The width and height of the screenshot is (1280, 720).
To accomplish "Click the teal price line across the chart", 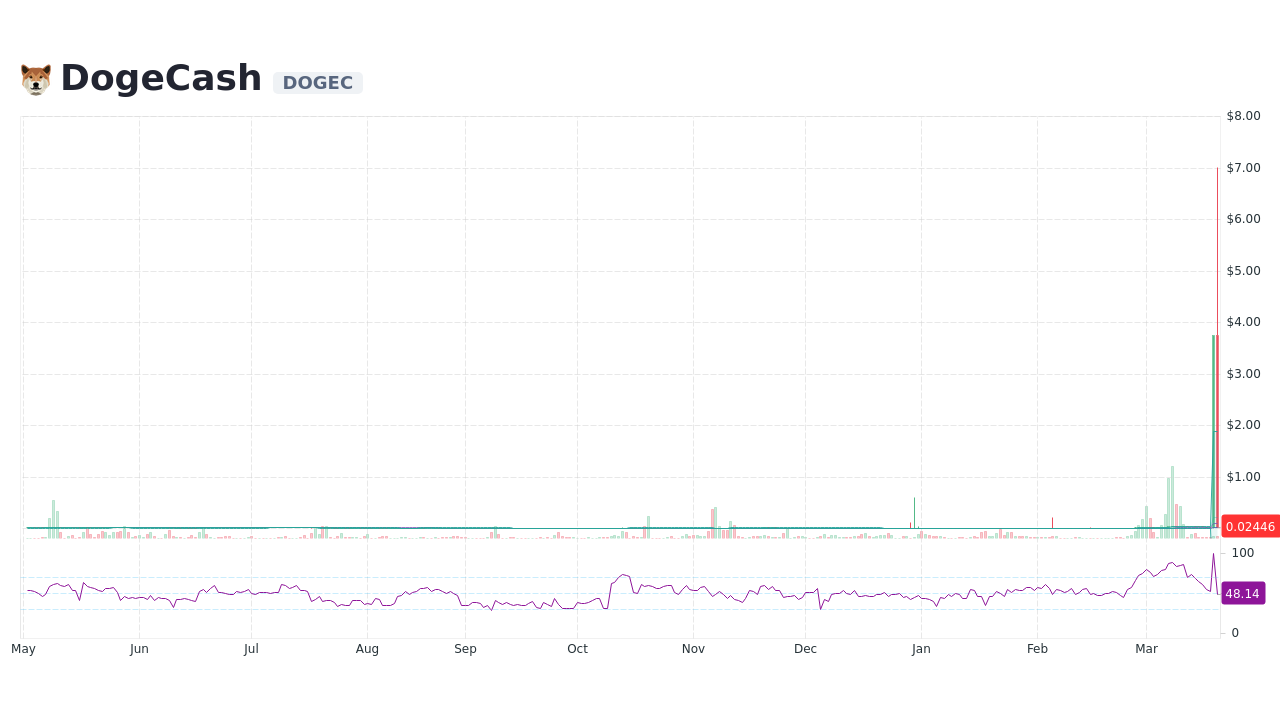I will tap(600, 527).
